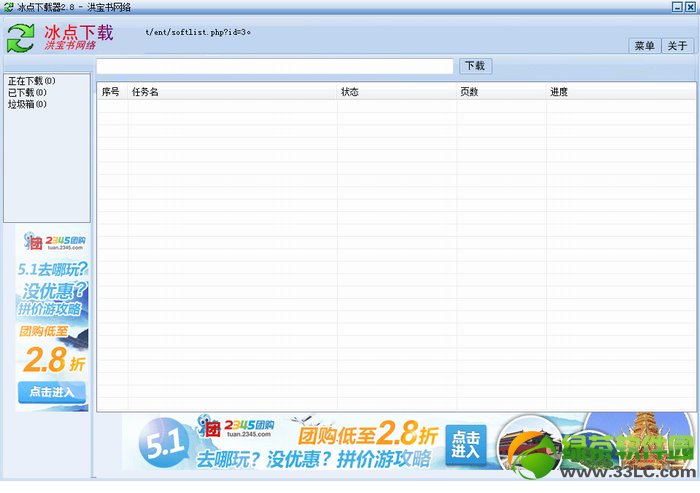Click the 冰点下载 red title text
The width and height of the screenshot is (700, 493).
79,33
